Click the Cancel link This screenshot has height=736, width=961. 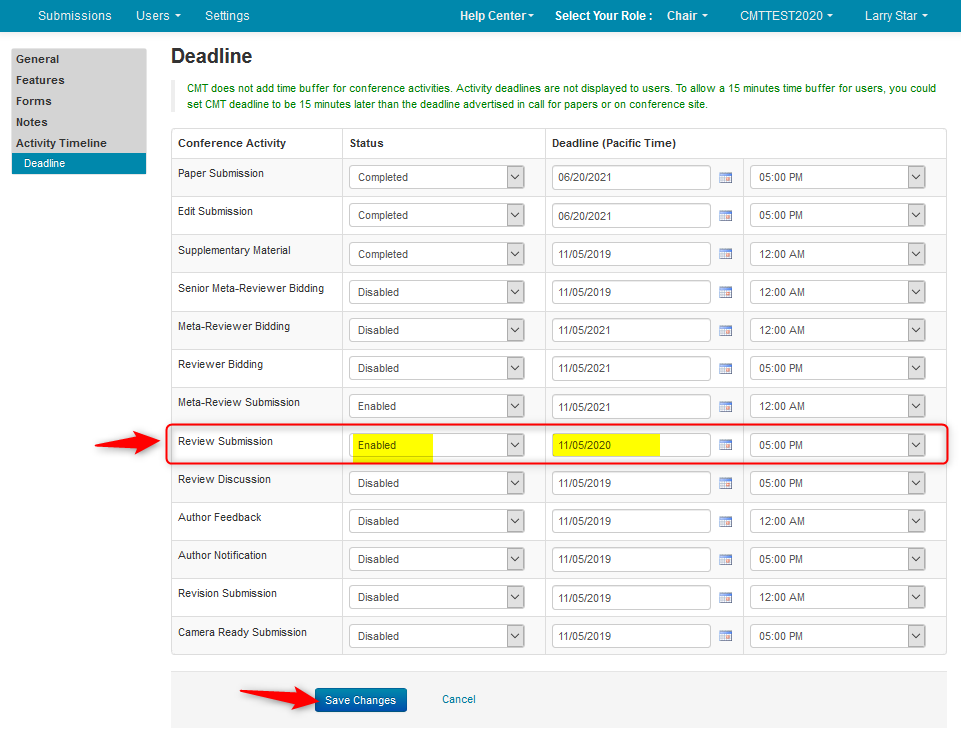(459, 700)
